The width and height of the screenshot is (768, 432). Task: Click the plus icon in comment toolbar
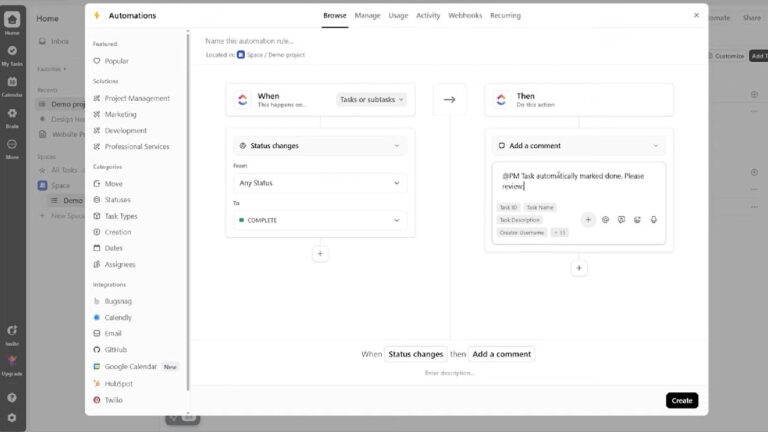coord(588,220)
